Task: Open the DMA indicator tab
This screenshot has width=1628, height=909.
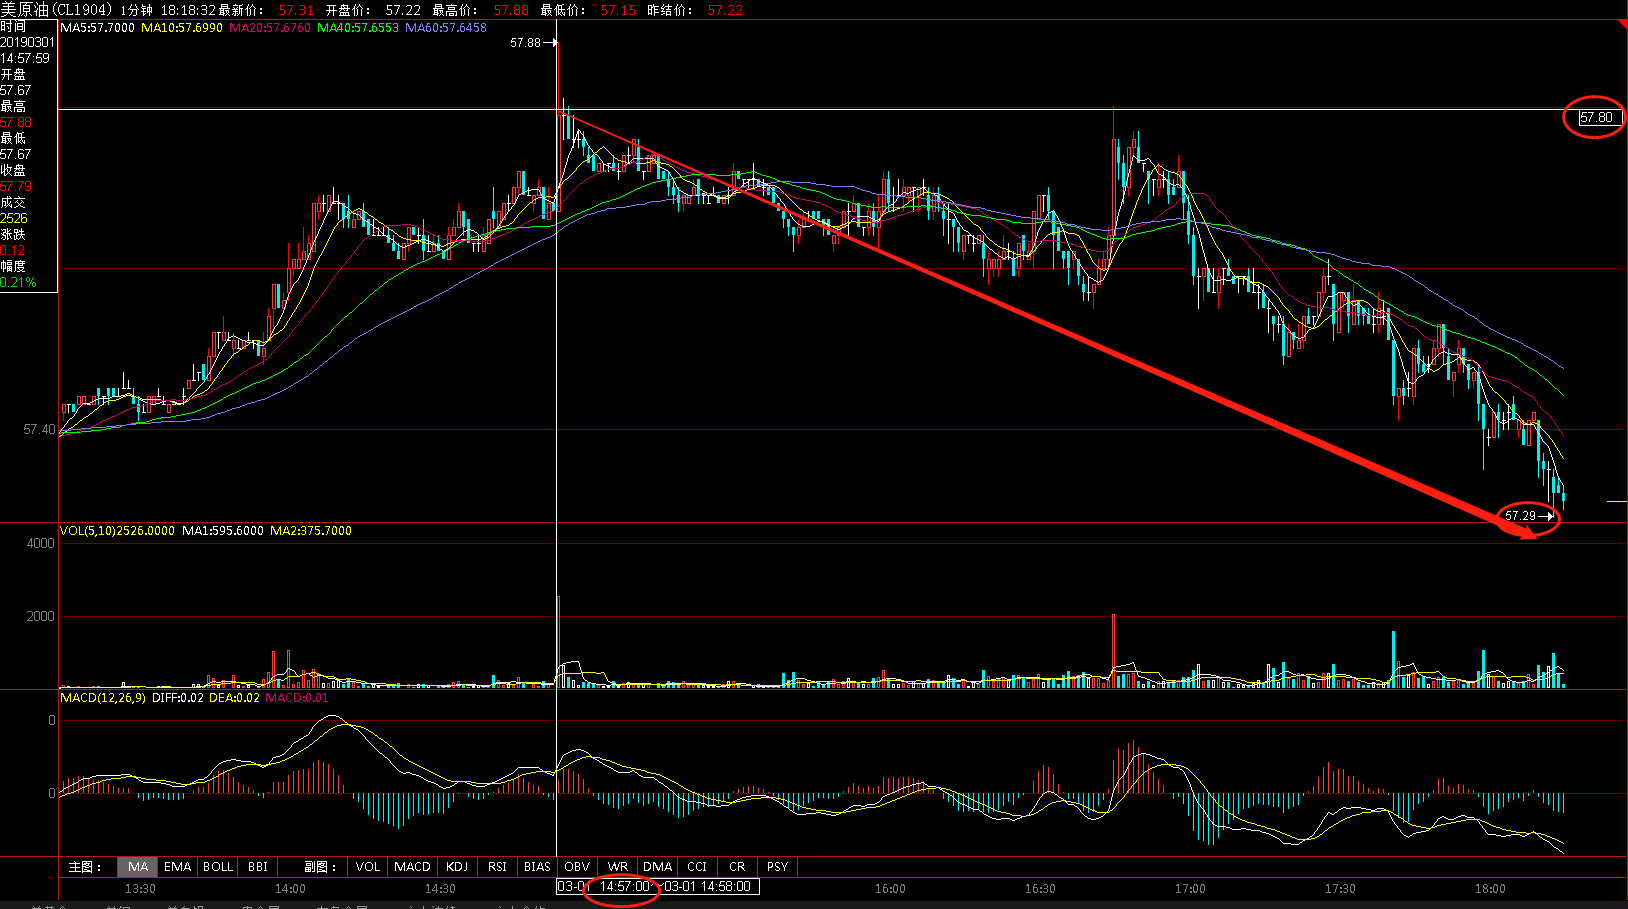Action: [657, 867]
